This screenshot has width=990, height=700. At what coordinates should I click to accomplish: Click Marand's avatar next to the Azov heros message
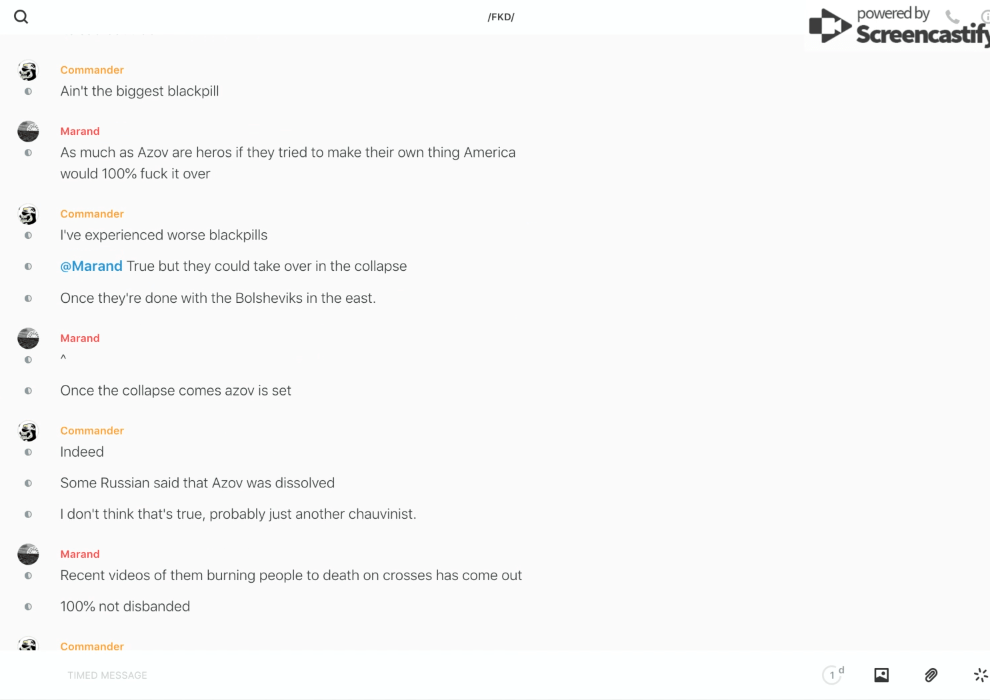tap(28, 132)
